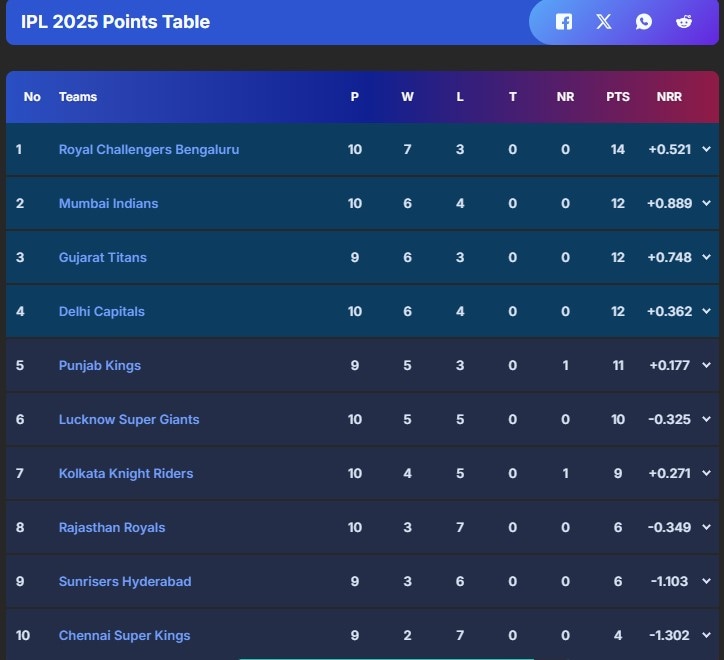Open the Rajasthan Royals team link
Viewport: 724px width, 660px height.
[x=112, y=527]
